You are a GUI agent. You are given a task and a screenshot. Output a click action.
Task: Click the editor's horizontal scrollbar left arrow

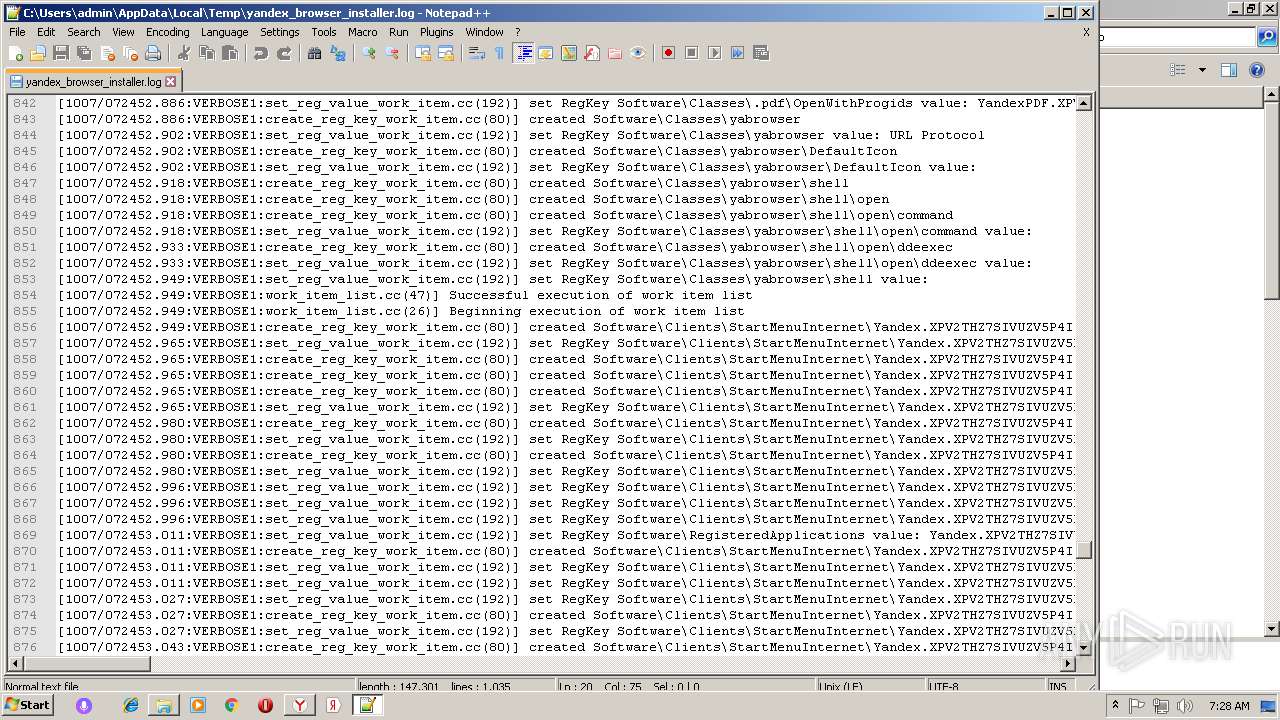tap(15, 663)
